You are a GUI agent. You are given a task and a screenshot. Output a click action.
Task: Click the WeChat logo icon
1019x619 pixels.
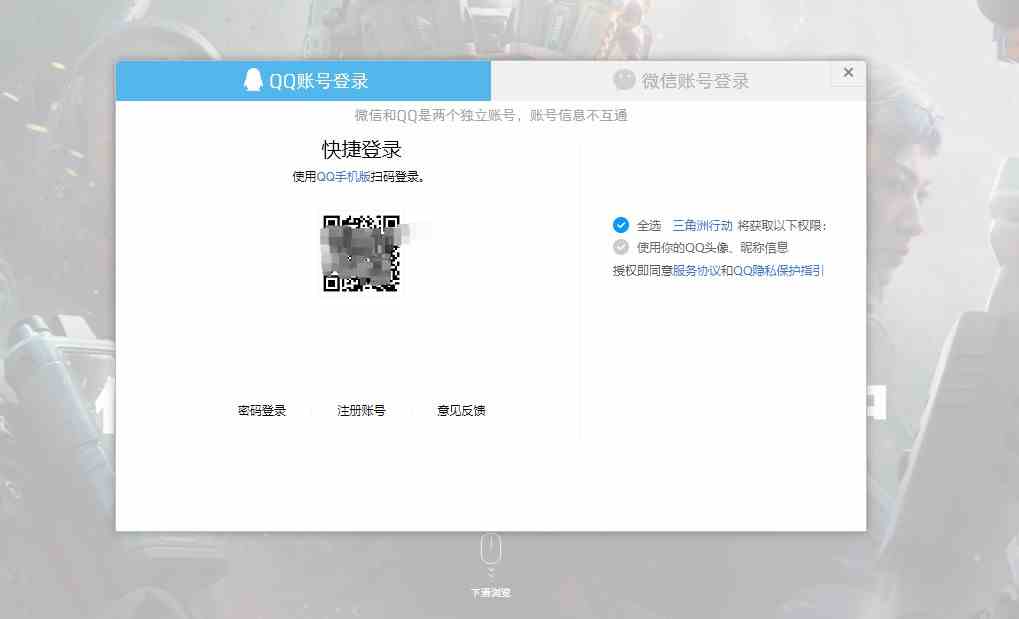tap(624, 80)
